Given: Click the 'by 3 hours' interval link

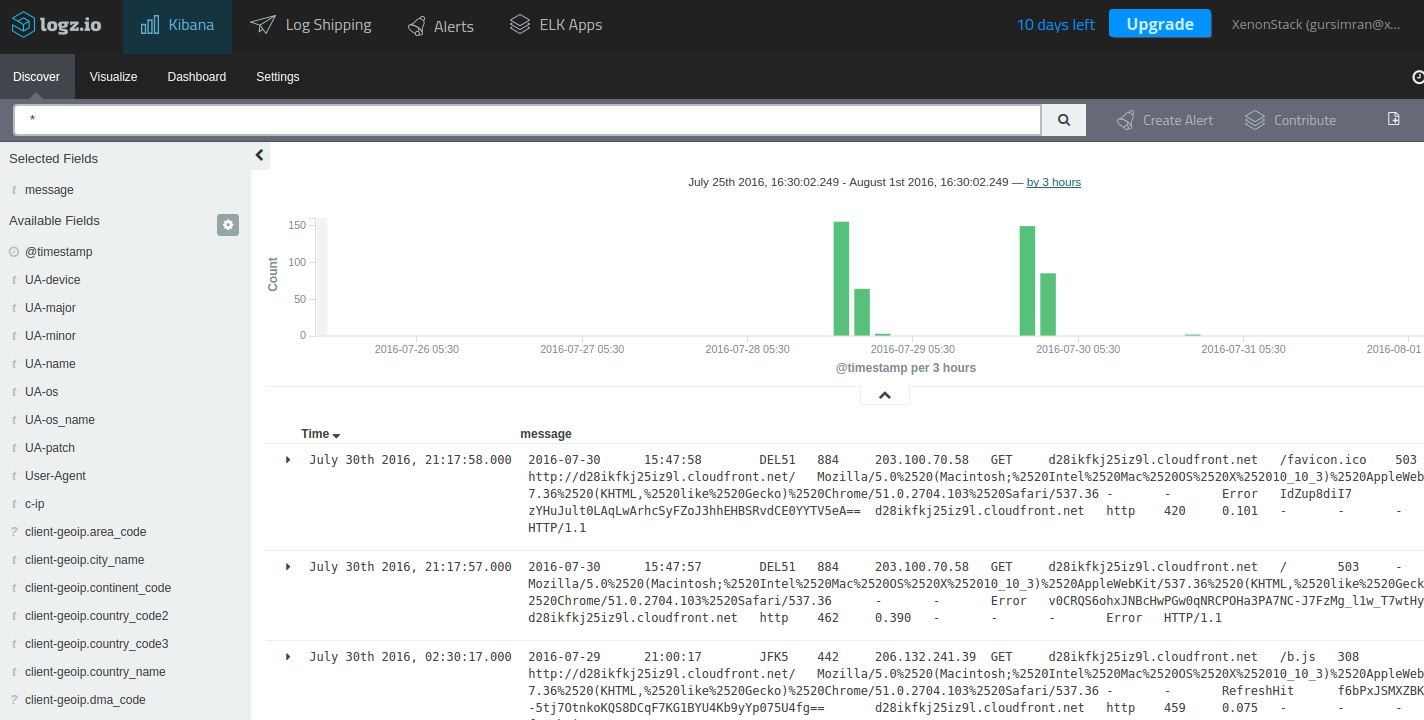Looking at the screenshot, I should 1053,182.
